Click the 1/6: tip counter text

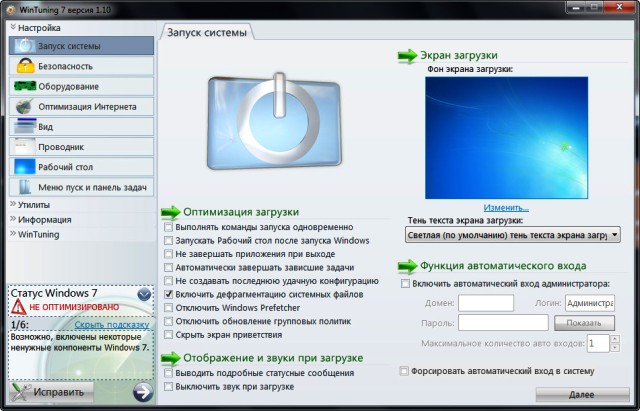coord(20,325)
